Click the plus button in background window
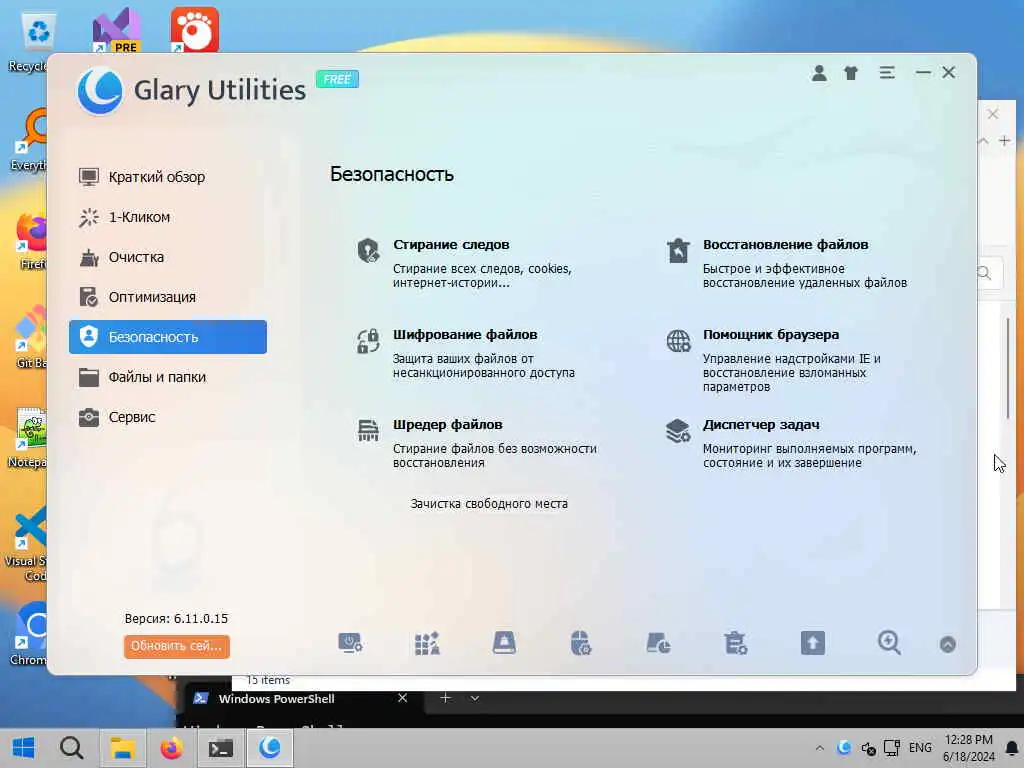 [x=1004, y=140]
